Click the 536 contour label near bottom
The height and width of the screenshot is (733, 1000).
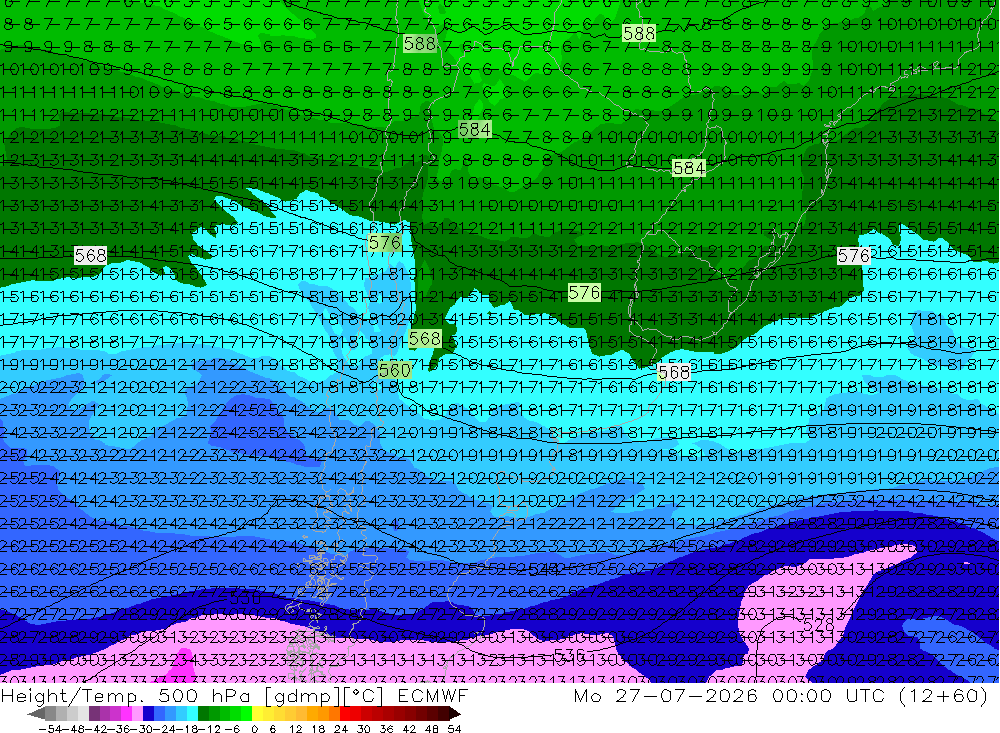pos(570,655)
